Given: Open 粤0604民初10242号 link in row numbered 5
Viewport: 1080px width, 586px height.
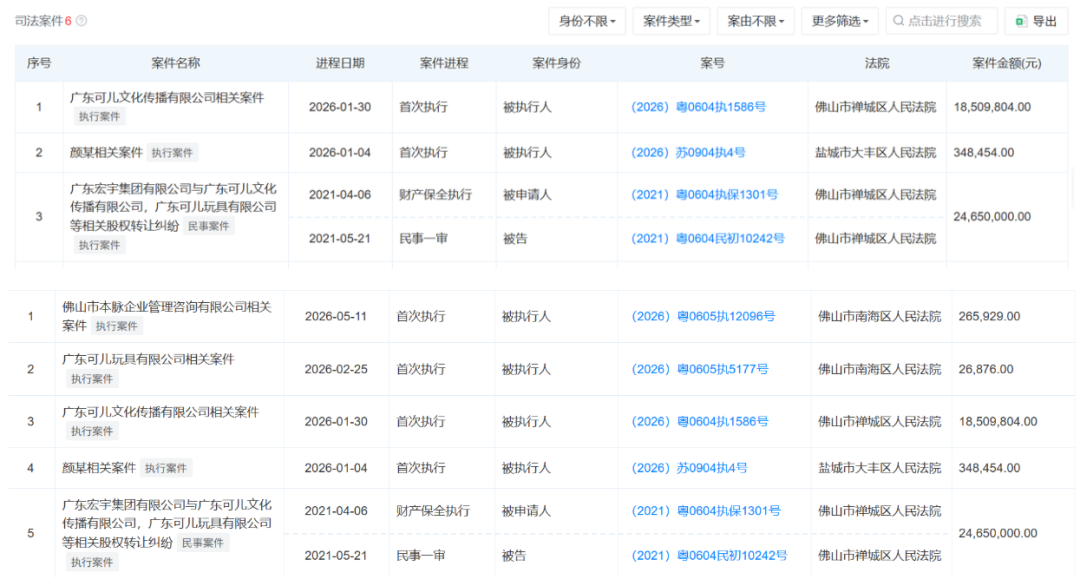Looking at the screenshot, I should pos(709,555).
